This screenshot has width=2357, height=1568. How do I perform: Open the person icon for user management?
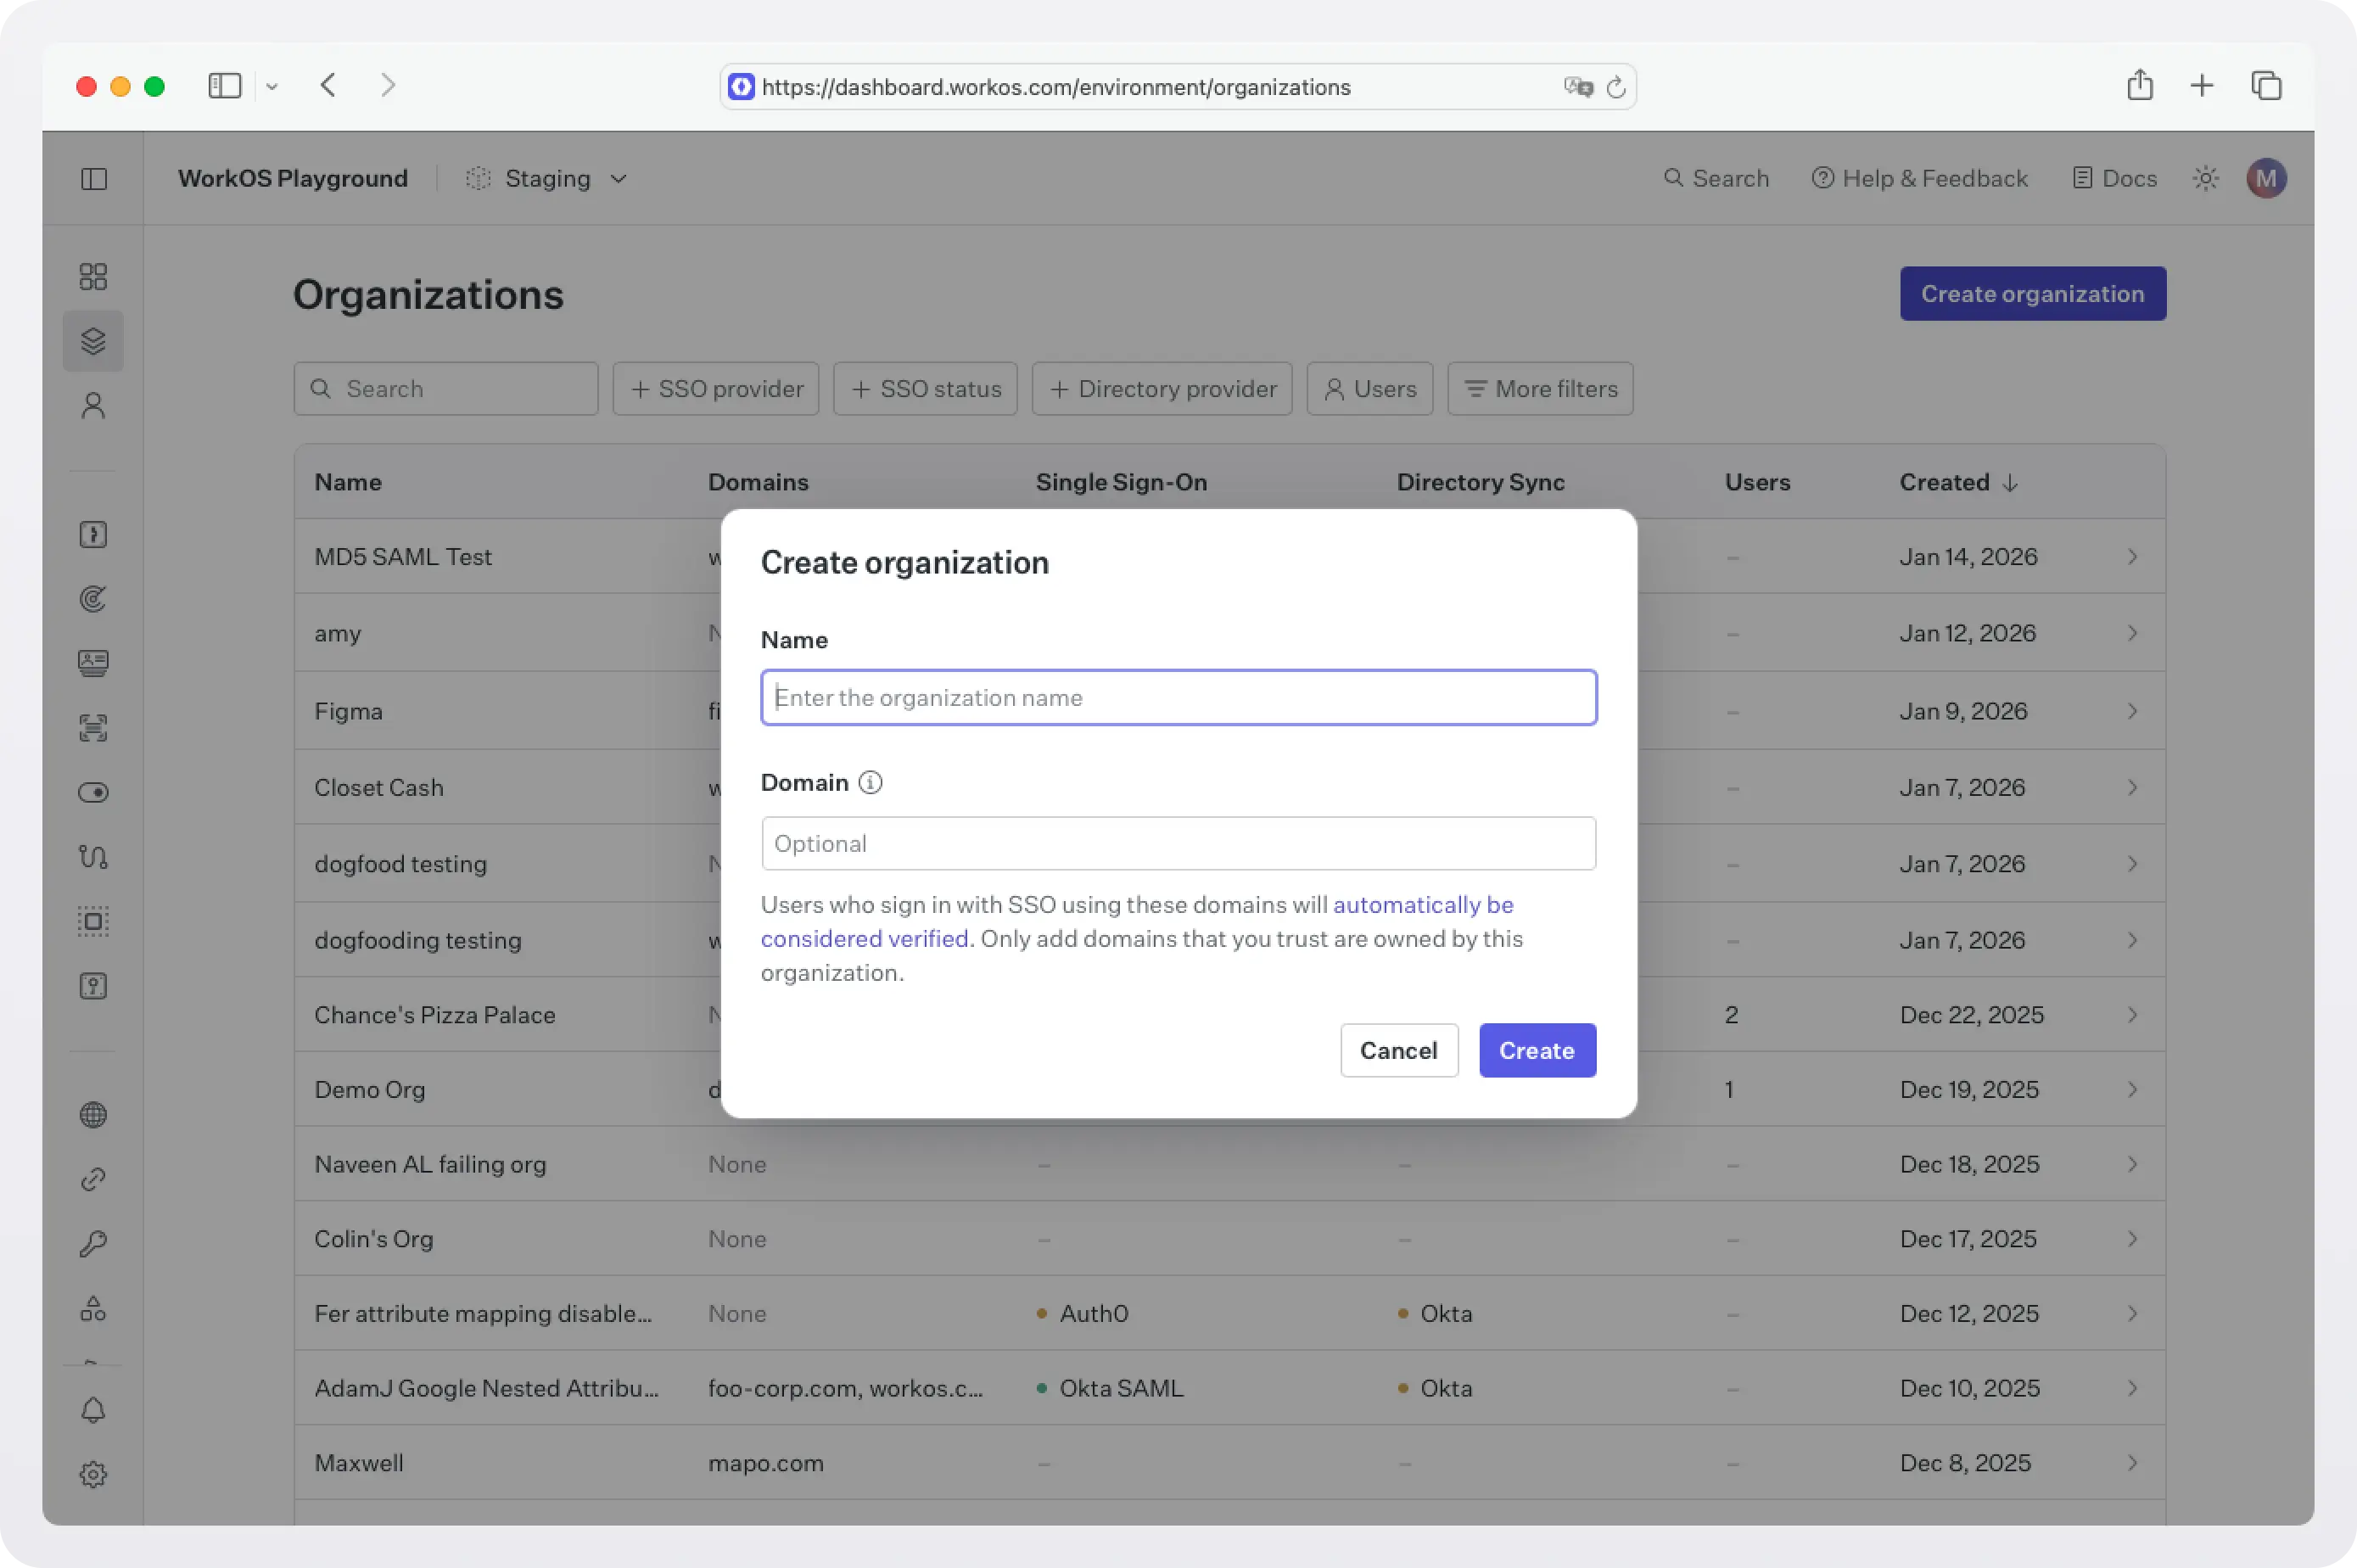(93, 405)
